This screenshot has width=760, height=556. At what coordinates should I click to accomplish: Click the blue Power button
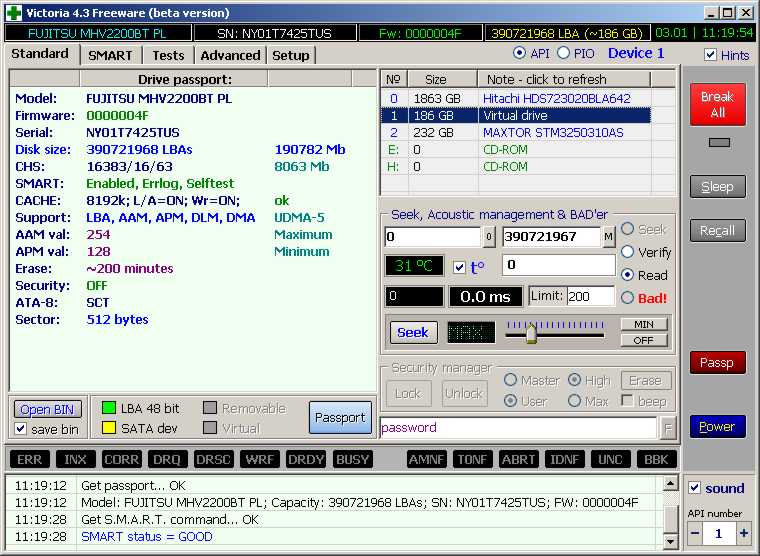click(717, 427)
